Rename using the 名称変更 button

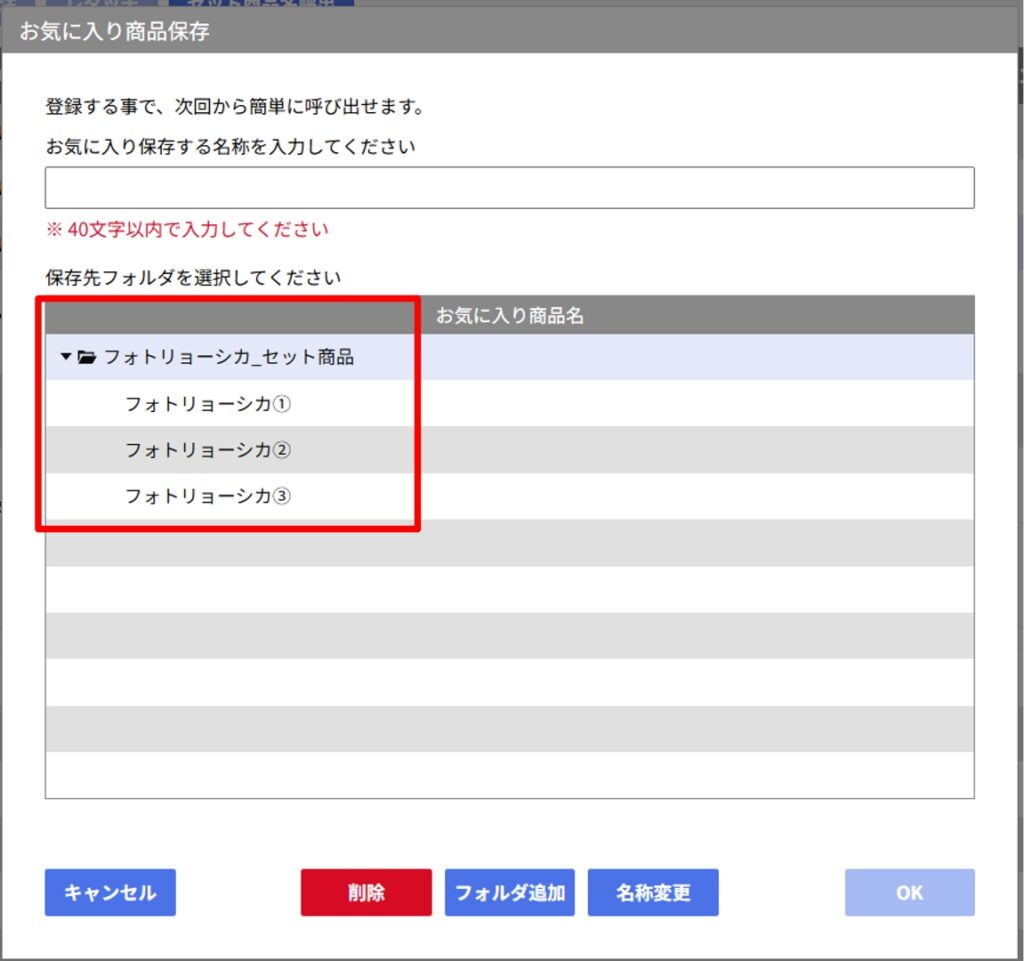coord(653,892)
